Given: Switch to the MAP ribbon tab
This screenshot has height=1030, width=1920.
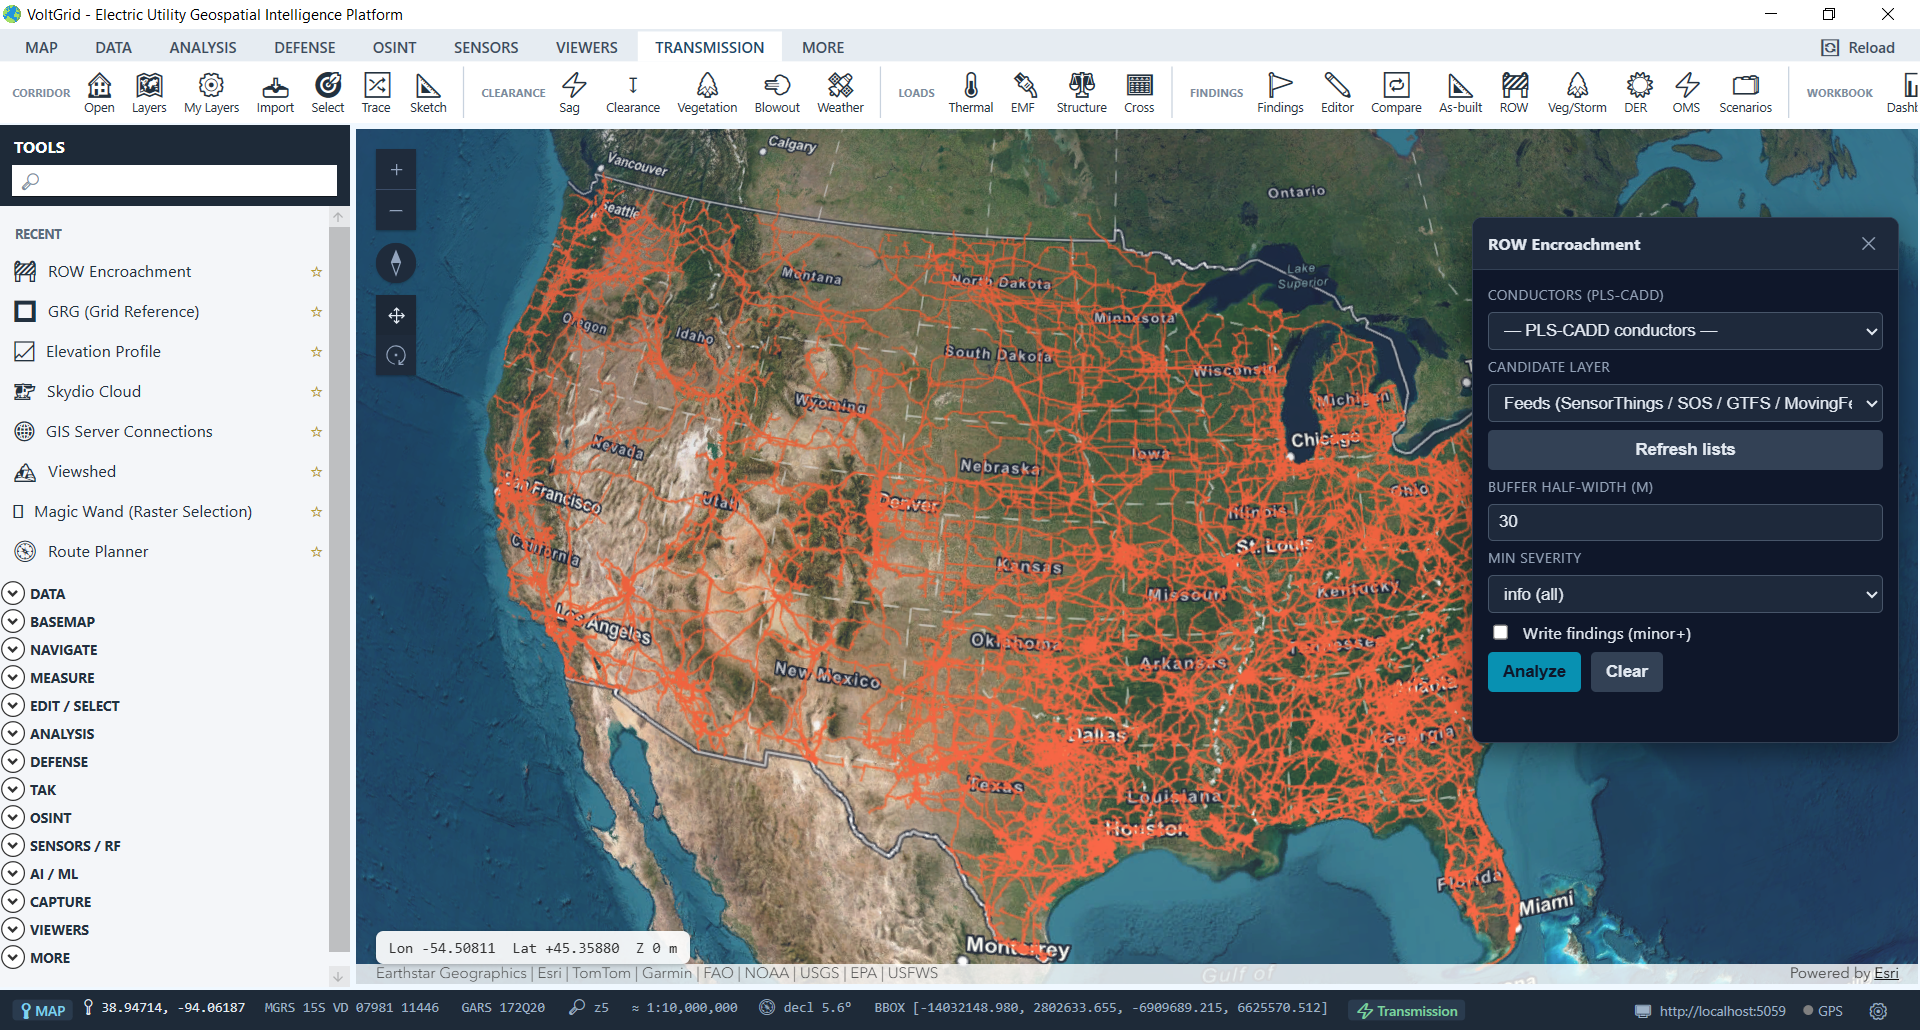Looking at the screenshot, I should click(x=41, y=47).
